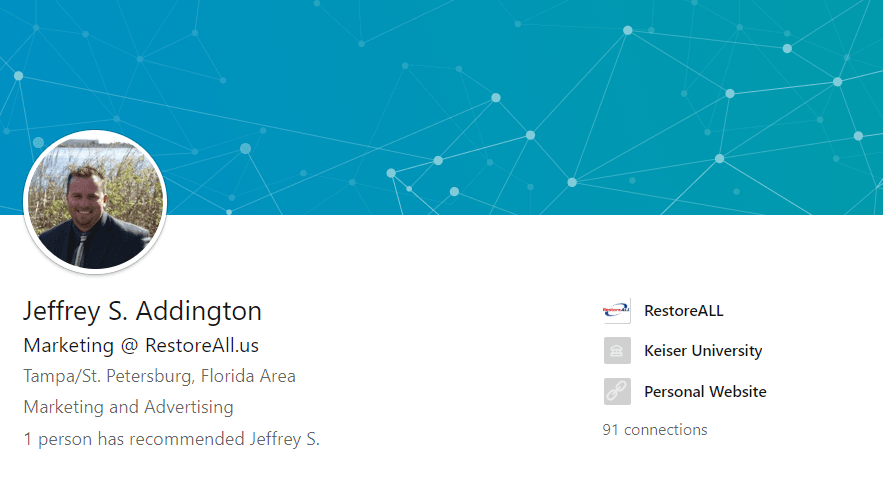Click 'Jeffrey S.' in the recommendation line
The image size is (883, 477).
point(285,439)
